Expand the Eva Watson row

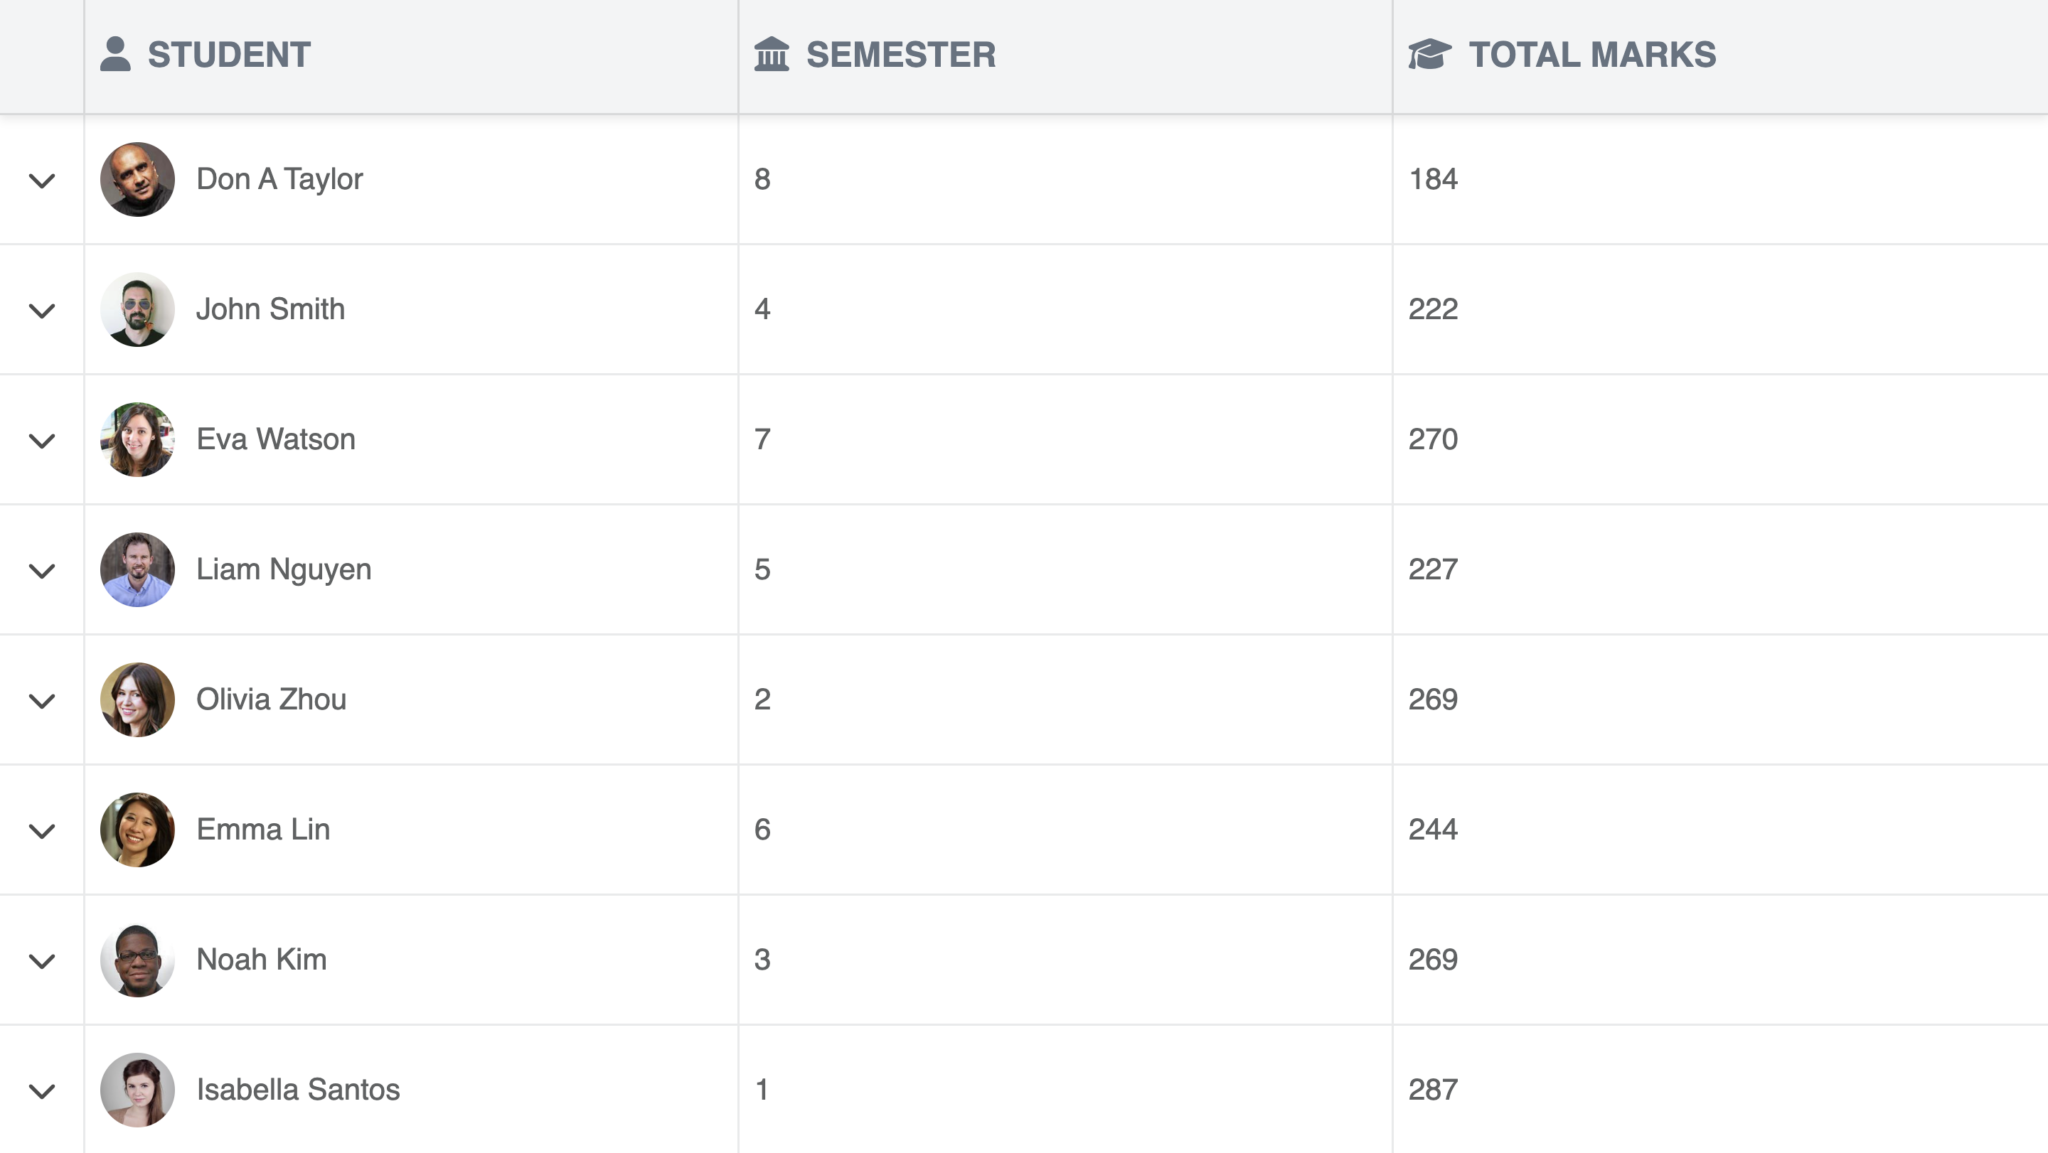[42, 440]
